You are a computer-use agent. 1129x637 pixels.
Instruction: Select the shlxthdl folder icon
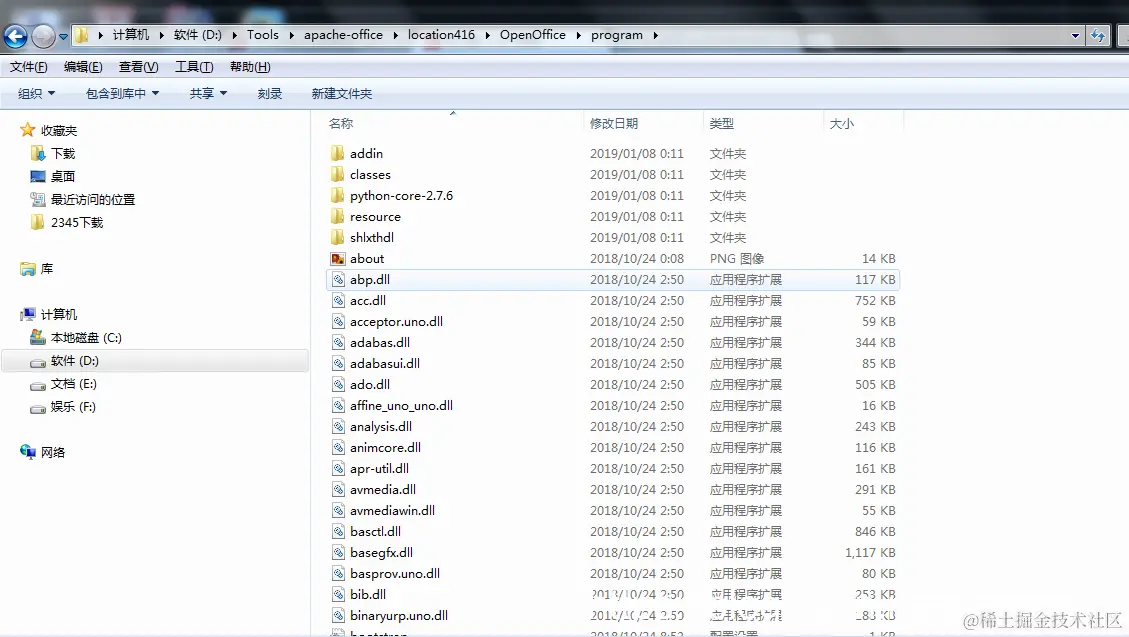pyautogui.click(x=338, y=237)
